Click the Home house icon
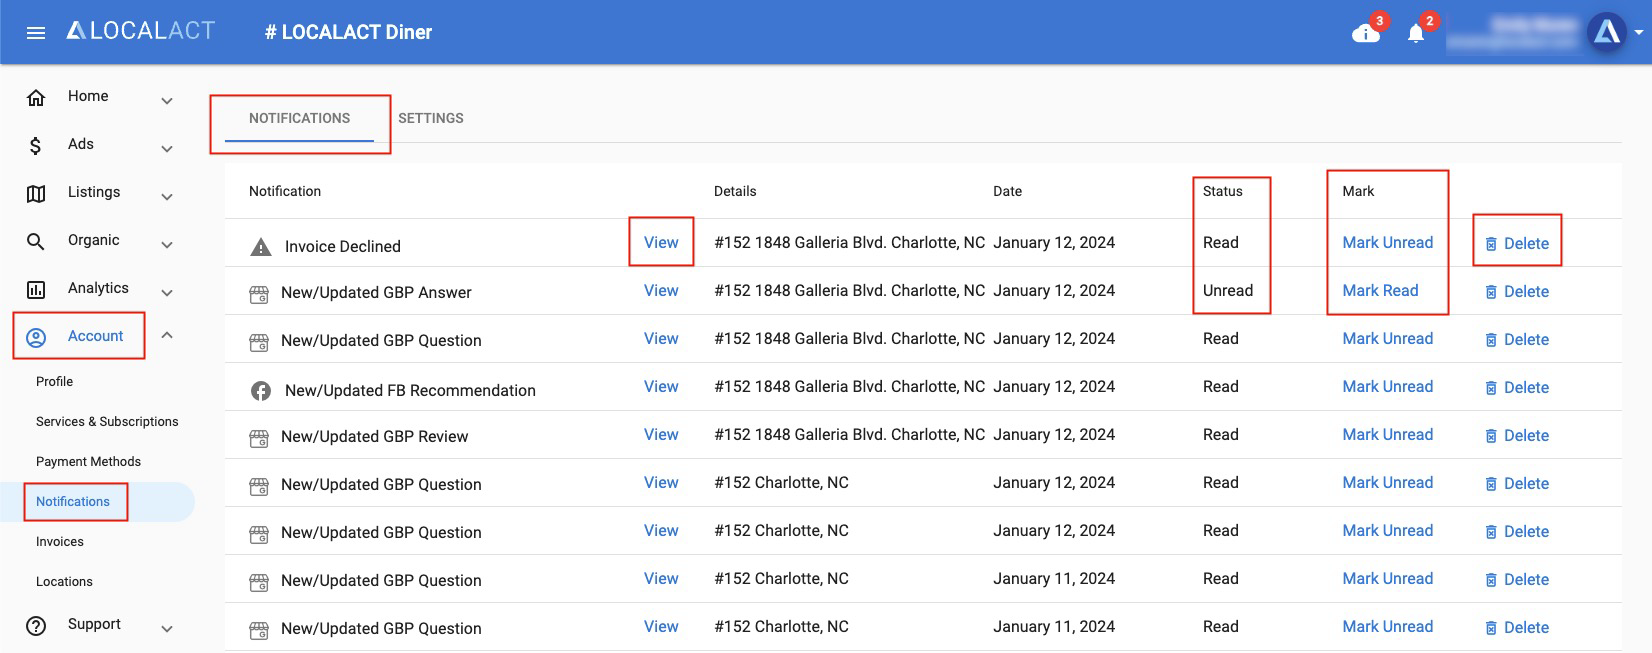Image resolution: width=1652 pixels, height=653 pixels. tap(36, 97)
